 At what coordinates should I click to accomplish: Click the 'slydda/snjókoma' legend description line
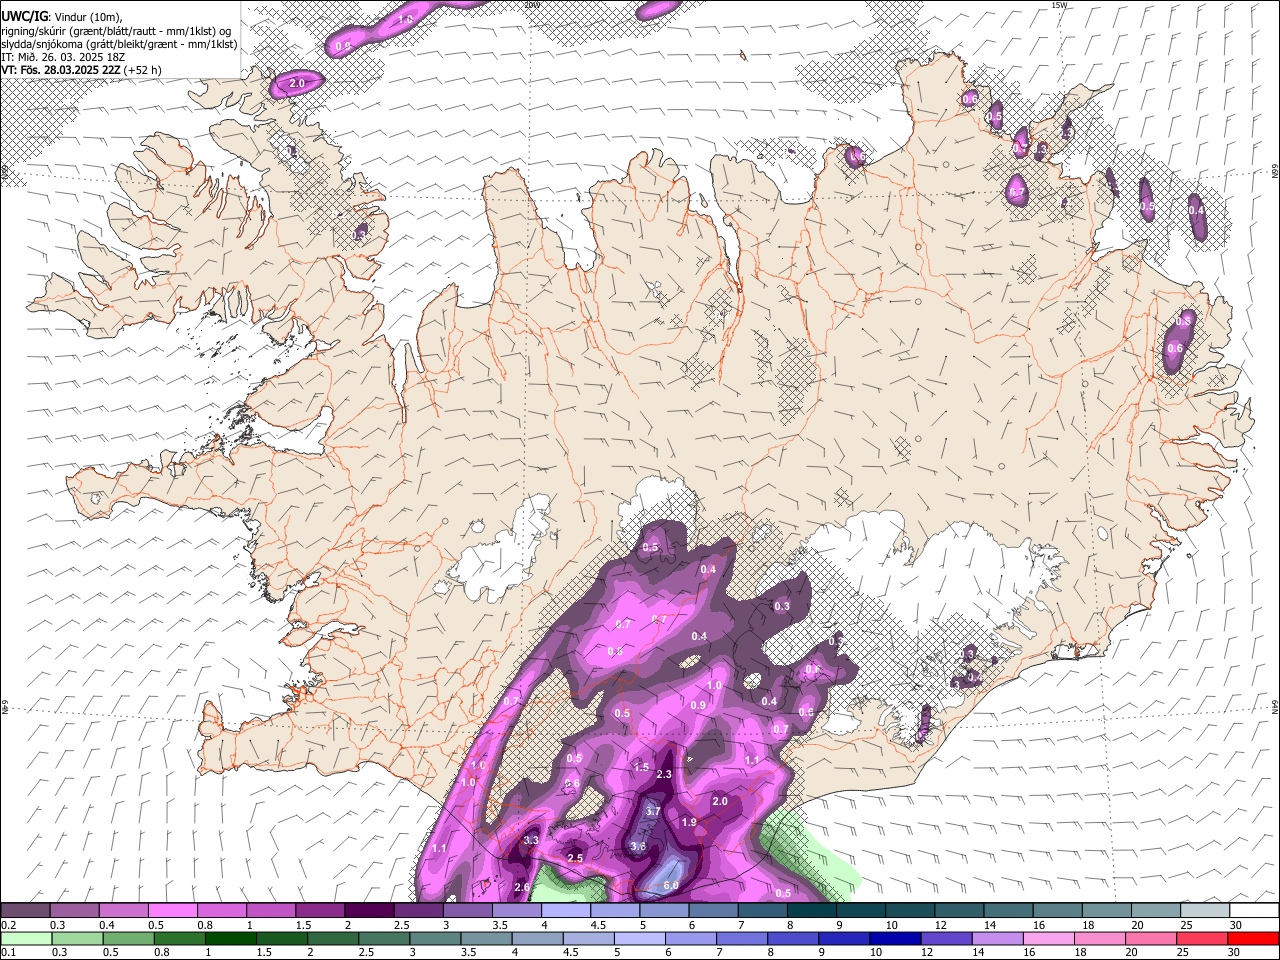coord(119,44)
